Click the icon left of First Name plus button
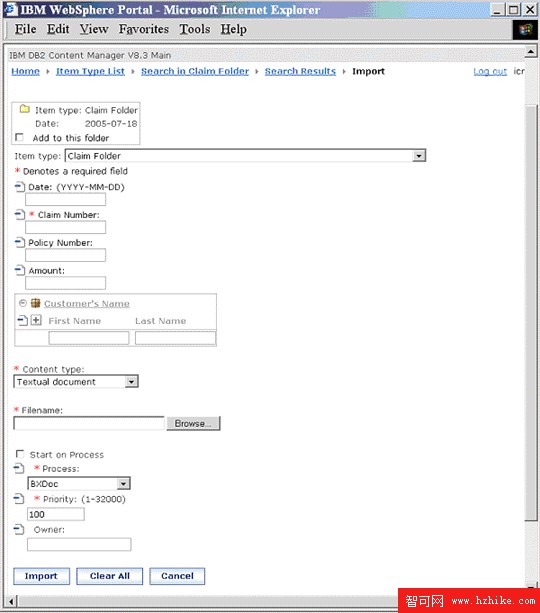Image resolution: width=540 pixels, height=613 pixels. click(x=23, y=321)
